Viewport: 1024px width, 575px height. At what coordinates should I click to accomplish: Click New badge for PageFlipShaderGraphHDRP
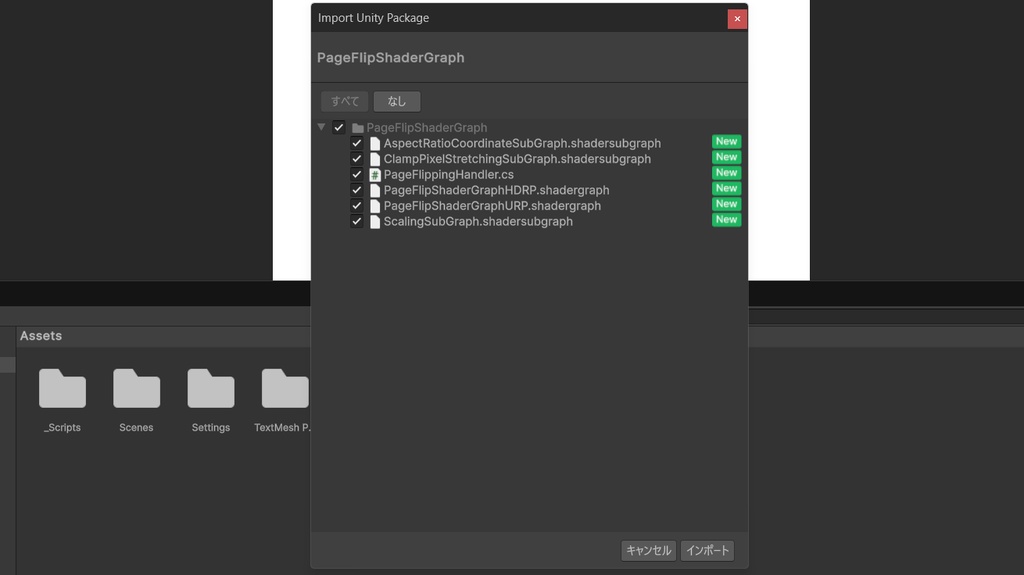coord(726,188)
